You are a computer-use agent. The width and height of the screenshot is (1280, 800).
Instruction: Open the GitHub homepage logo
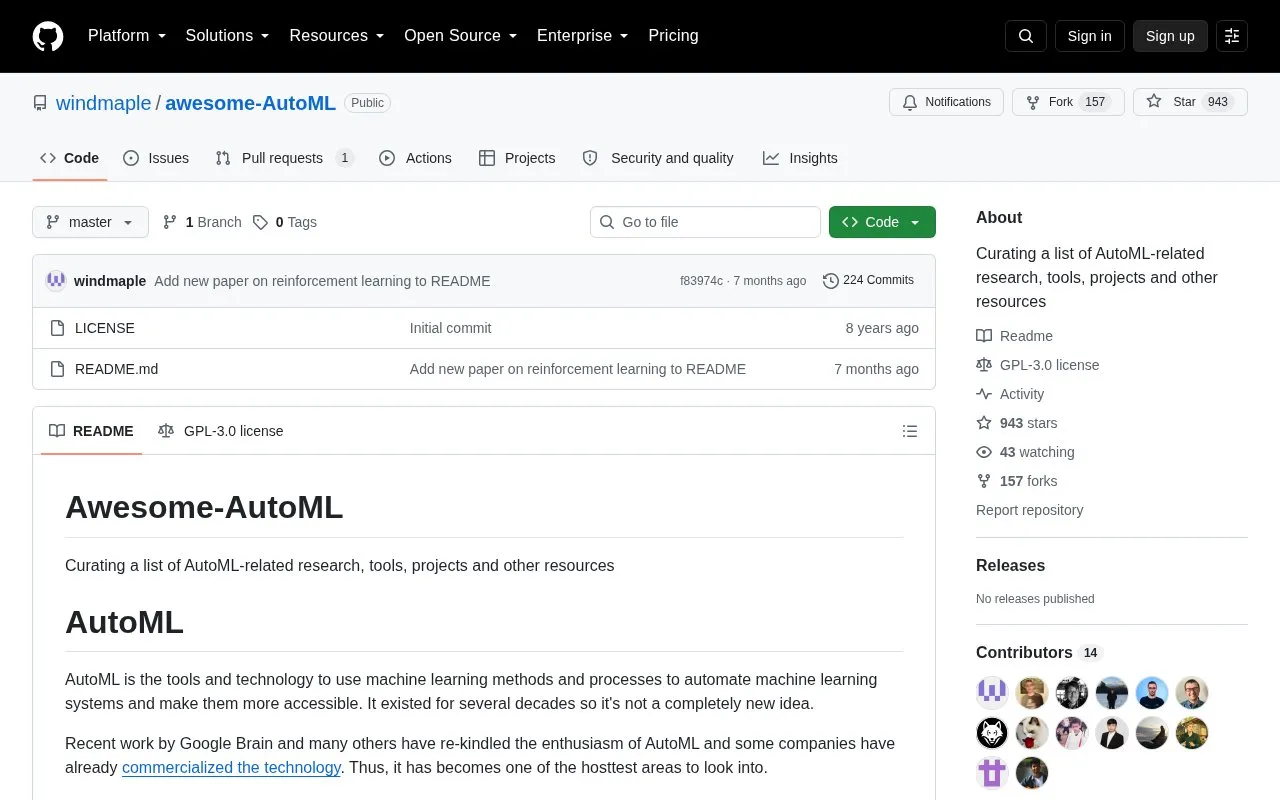coord(48,36)
